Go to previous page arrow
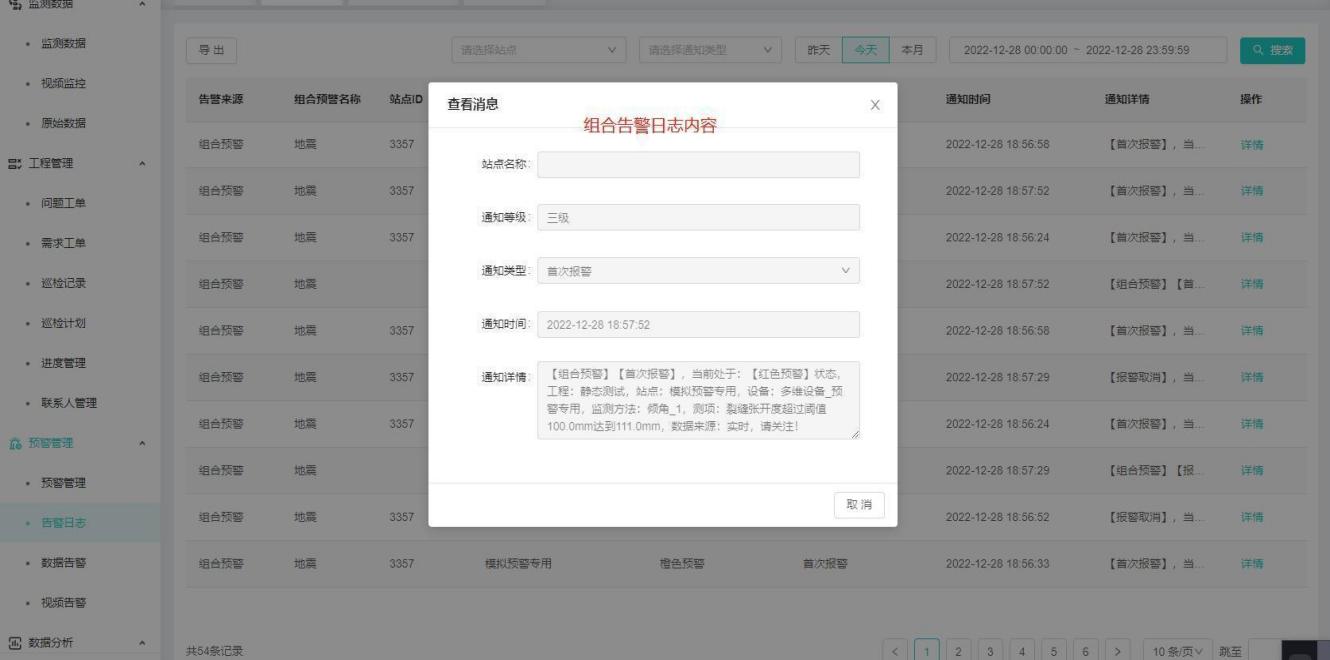 [x=895, y=652]
